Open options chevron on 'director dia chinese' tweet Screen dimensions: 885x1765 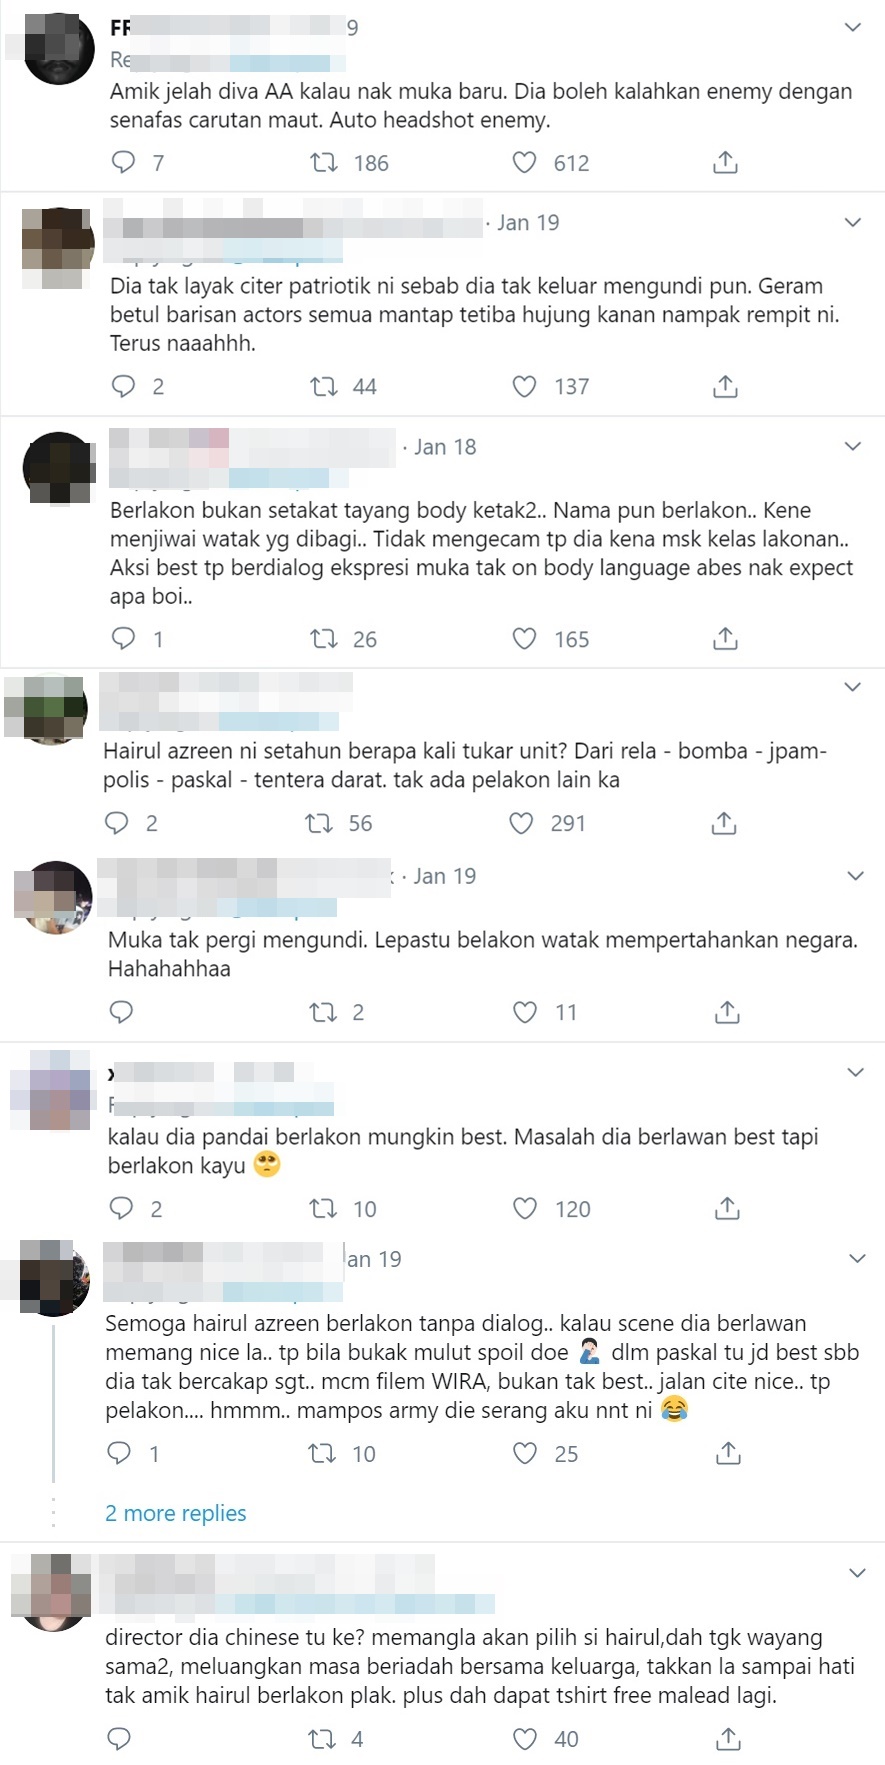pyautogui.click(x=857, y=1573)
